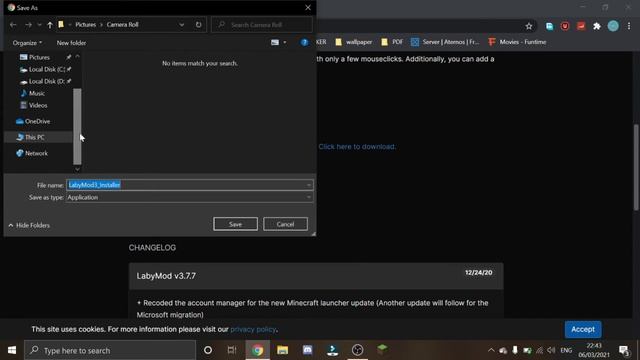Focus the Search Camera Roll box

[262, 25]
